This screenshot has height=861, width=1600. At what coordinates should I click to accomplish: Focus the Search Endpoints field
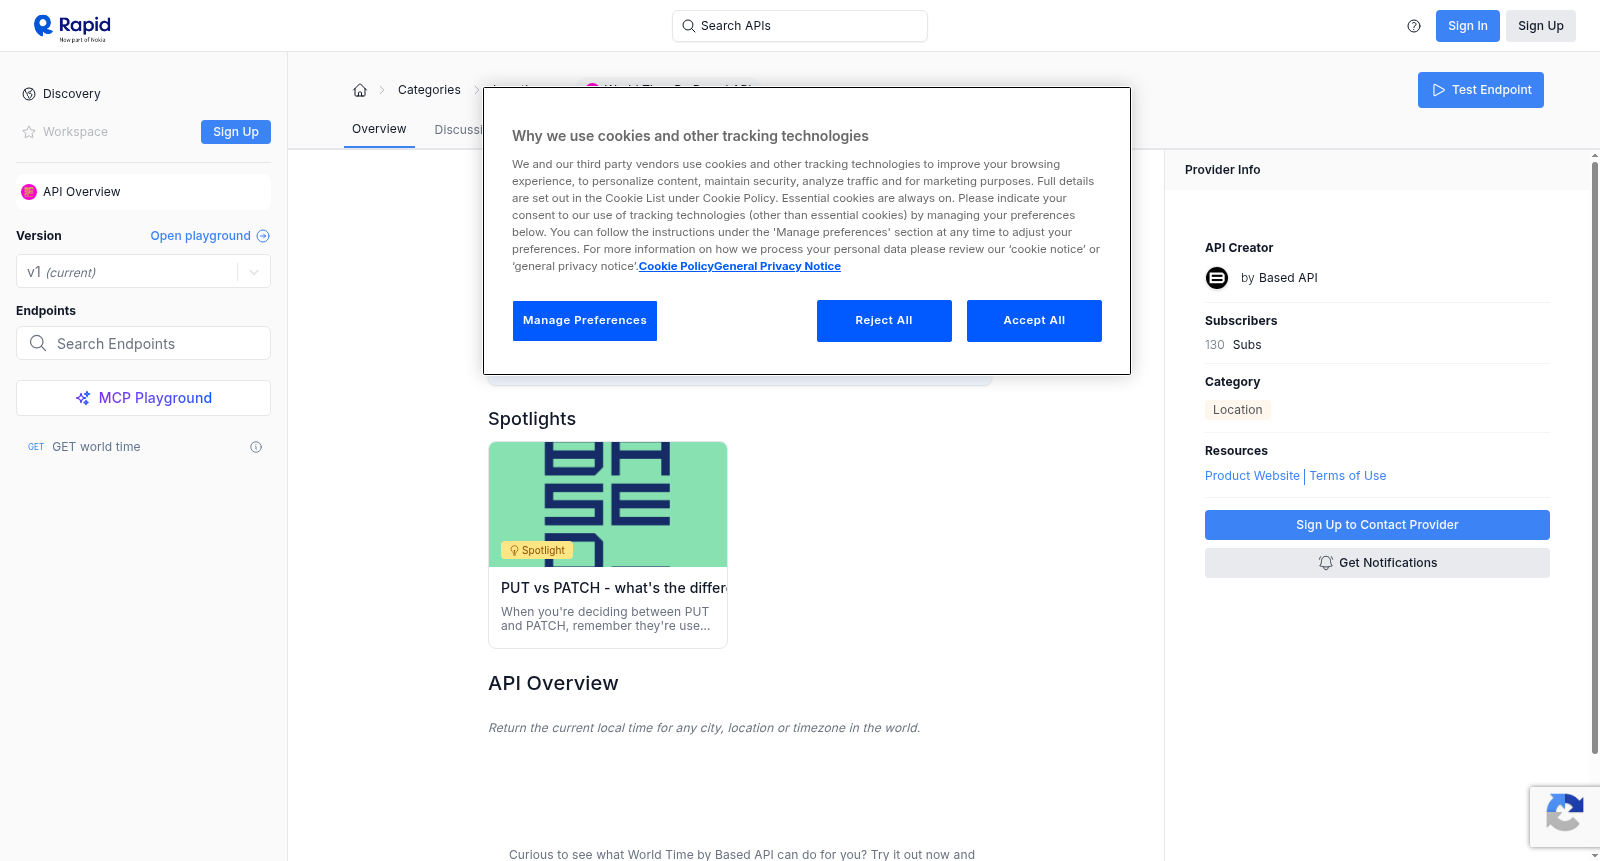[x=143, y=343]
